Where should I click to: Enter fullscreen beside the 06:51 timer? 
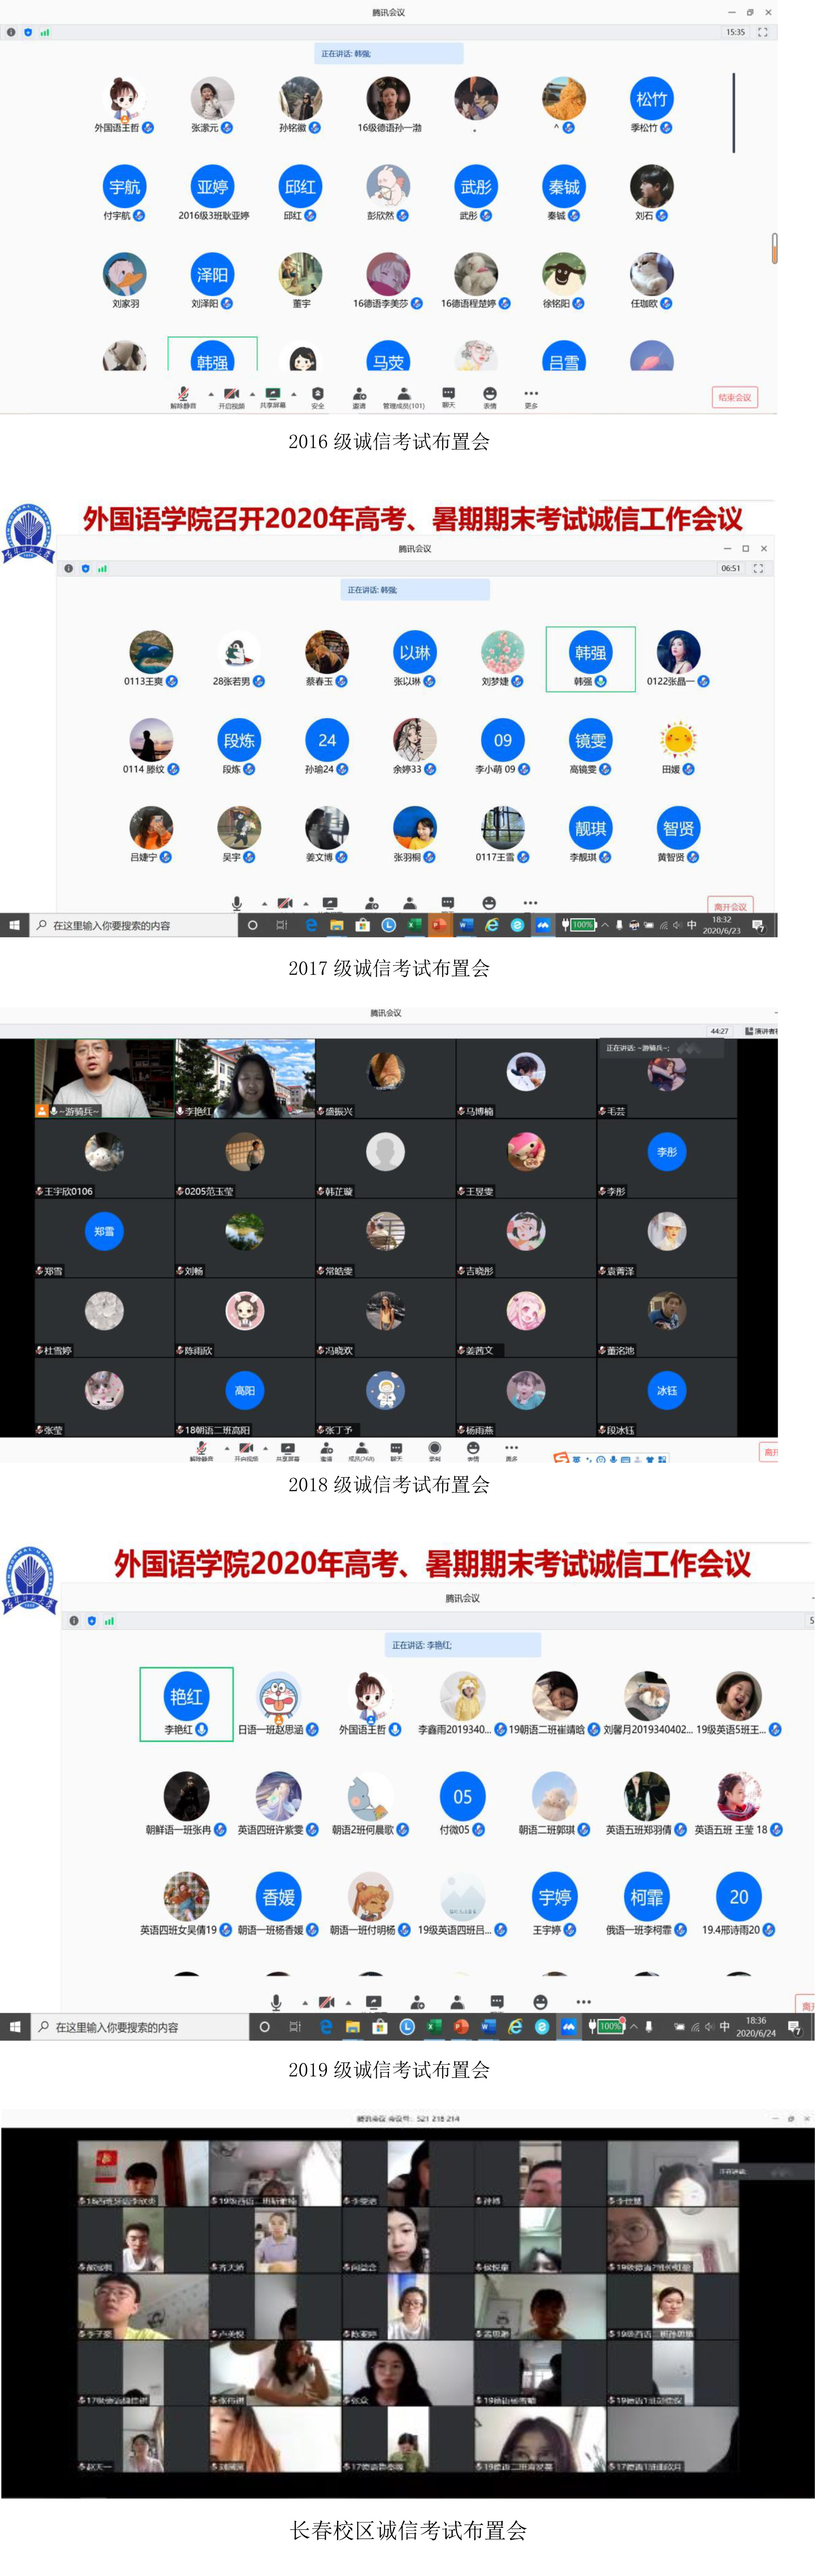pyautogui.click(x=758, y=568)
